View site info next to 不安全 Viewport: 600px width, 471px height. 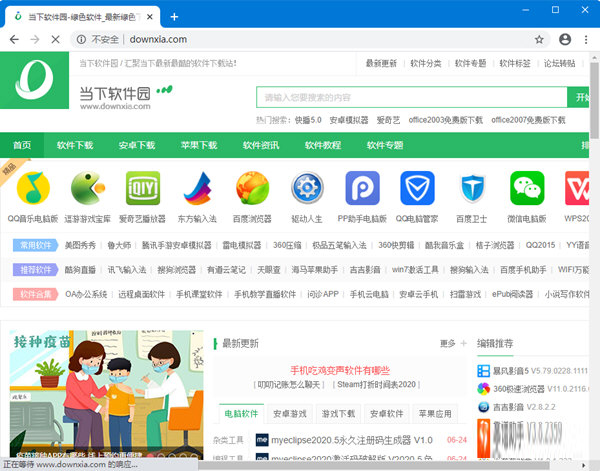[x=81, y=39]
